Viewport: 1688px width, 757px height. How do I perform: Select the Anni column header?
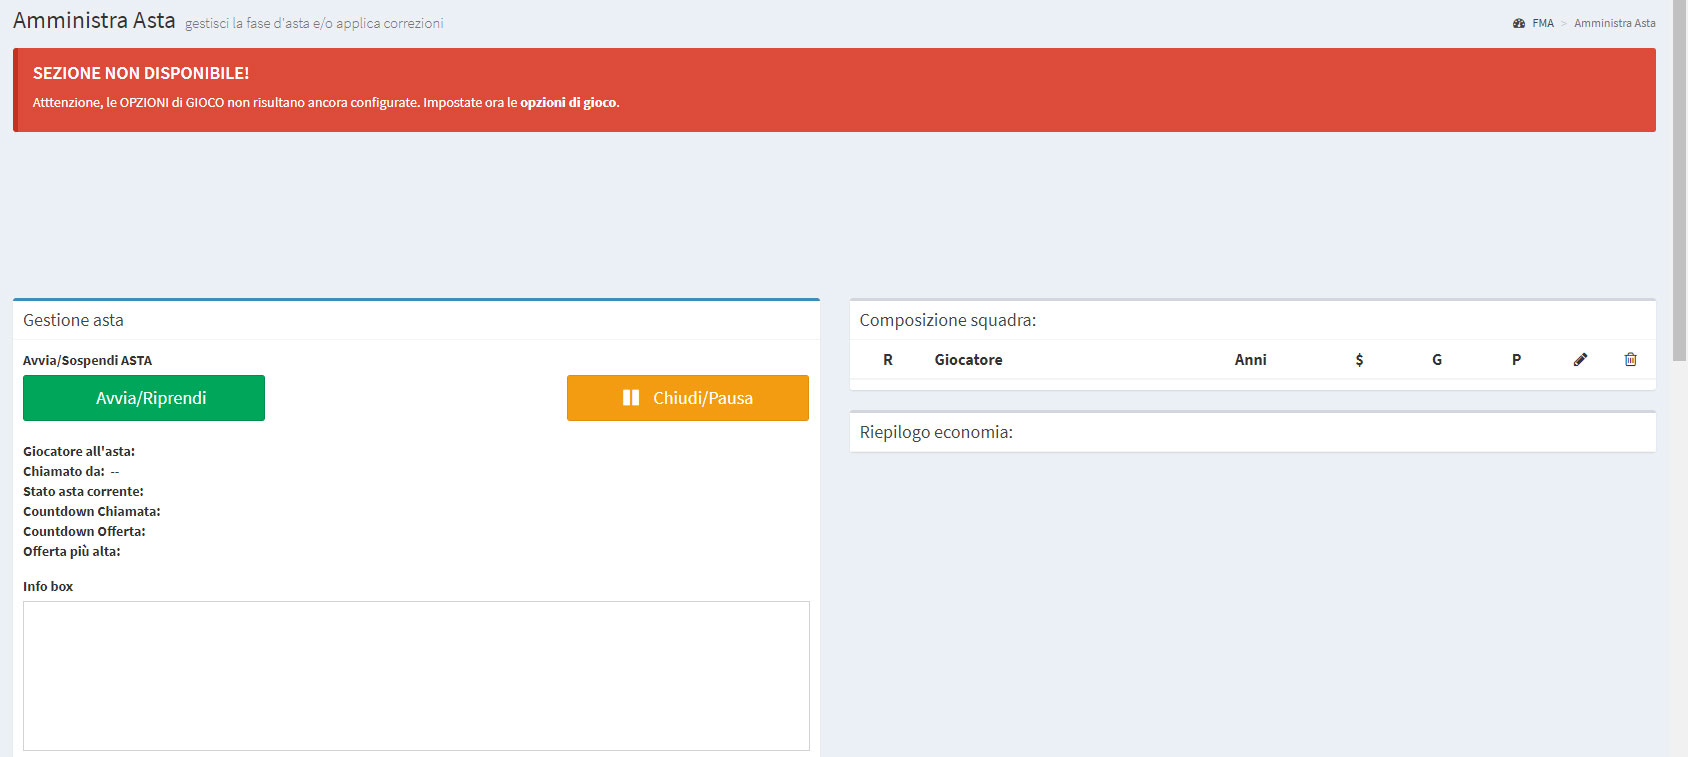pyautogui.click(x=1250, y=360)
